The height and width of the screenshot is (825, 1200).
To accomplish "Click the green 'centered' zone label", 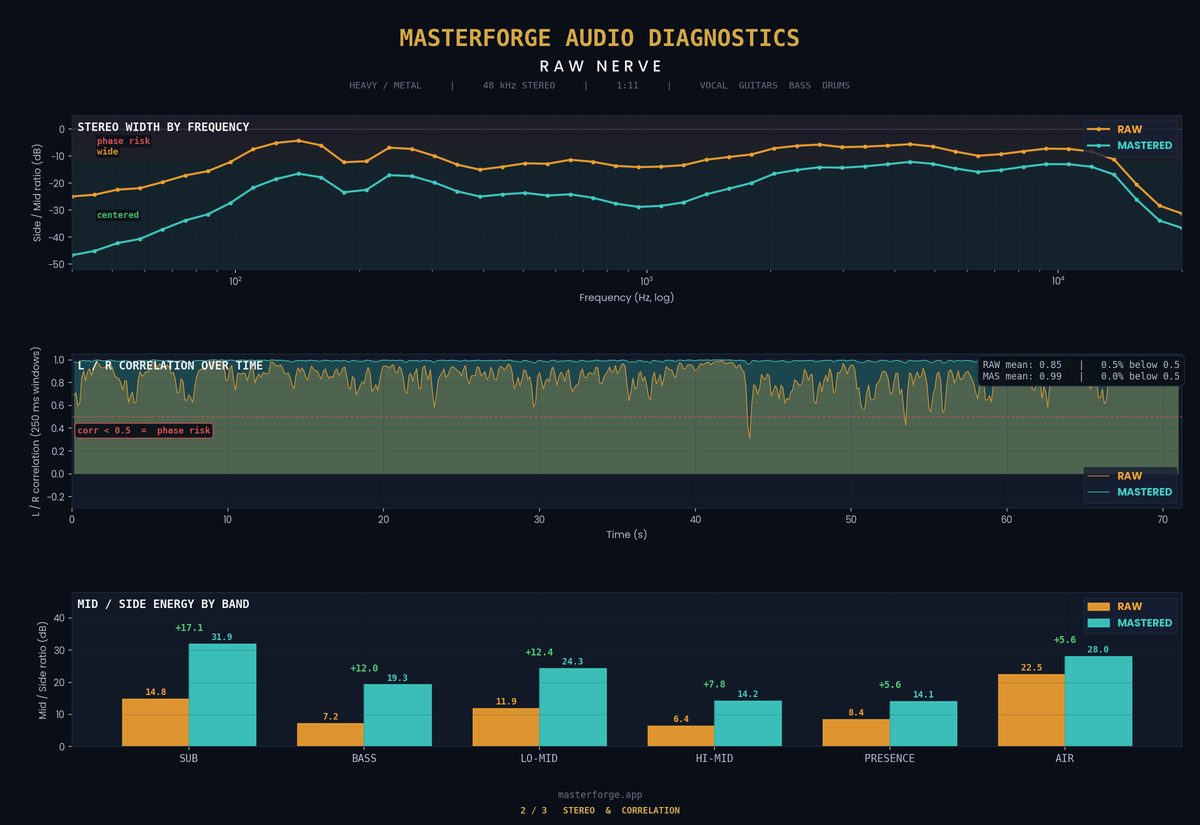I will click(117, 215).
